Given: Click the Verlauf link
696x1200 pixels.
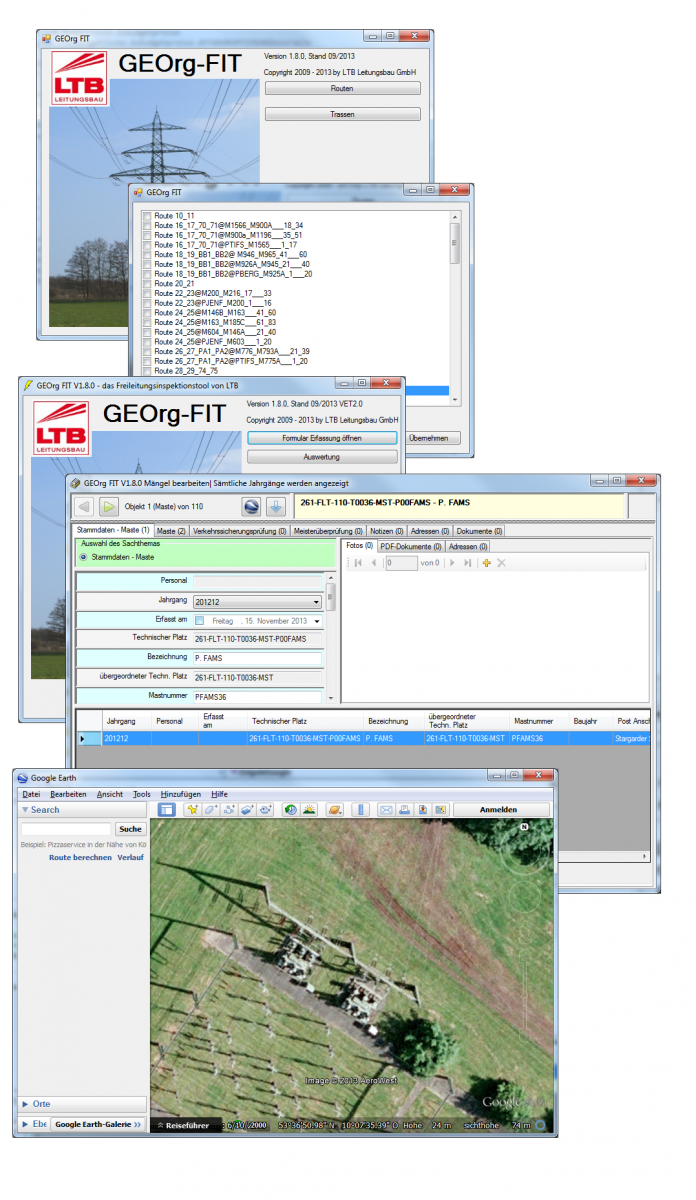Looking at the screenshot, I should pyautogui.click(x=131, y=858).
